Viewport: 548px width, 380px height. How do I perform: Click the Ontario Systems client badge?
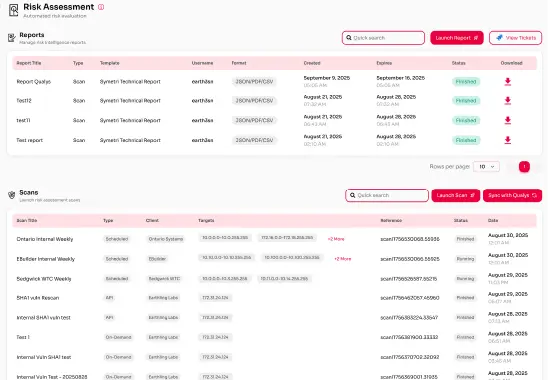pos(166,239)
